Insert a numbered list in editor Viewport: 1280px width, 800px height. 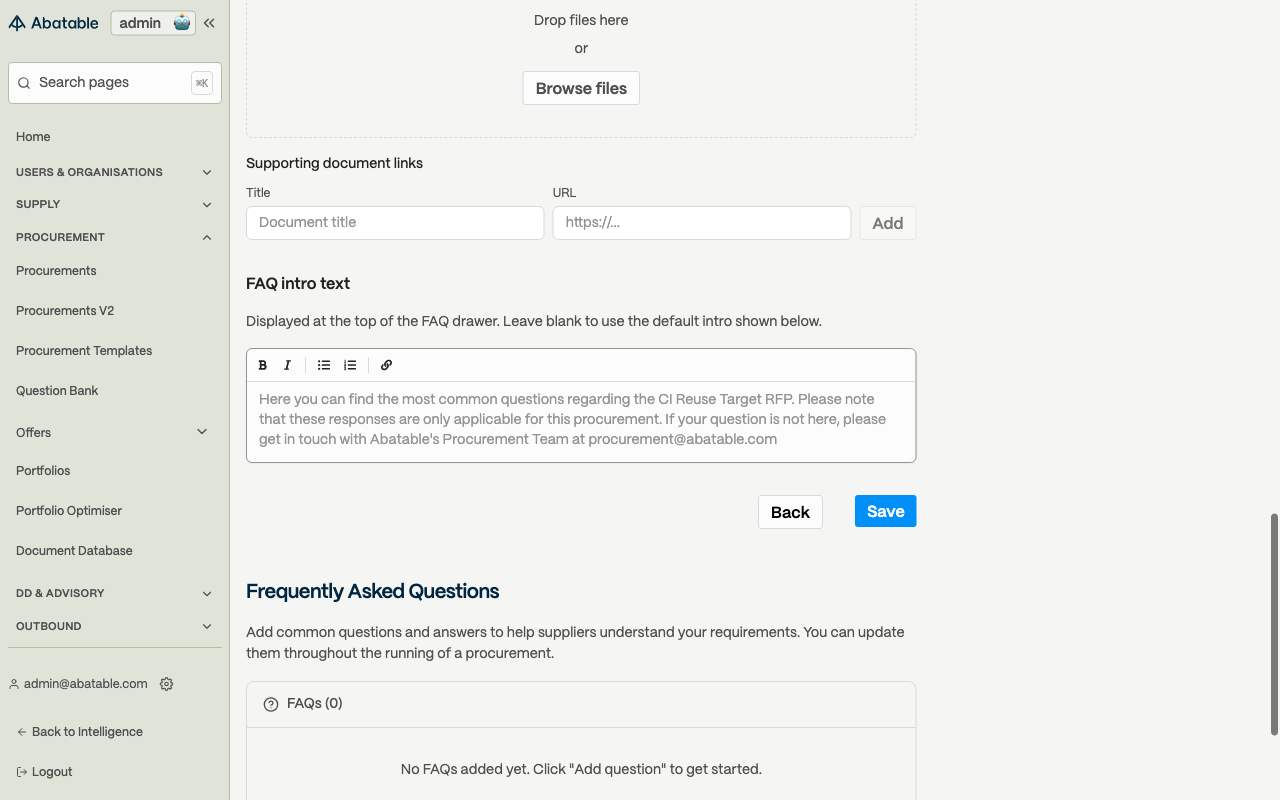[x=350, y=365]
